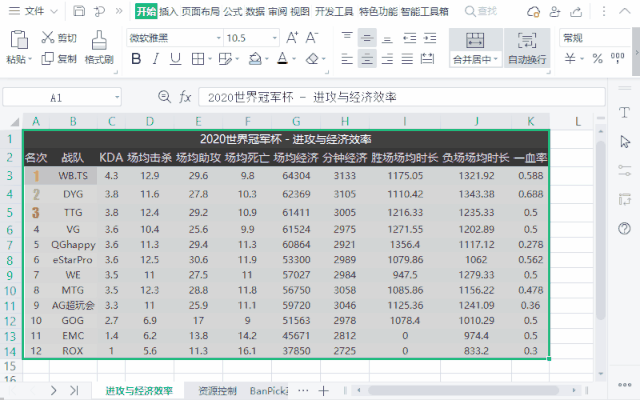640x400 pixels.
Task: Expand the Paste options arrow
Action: click(x=30, y=60)
